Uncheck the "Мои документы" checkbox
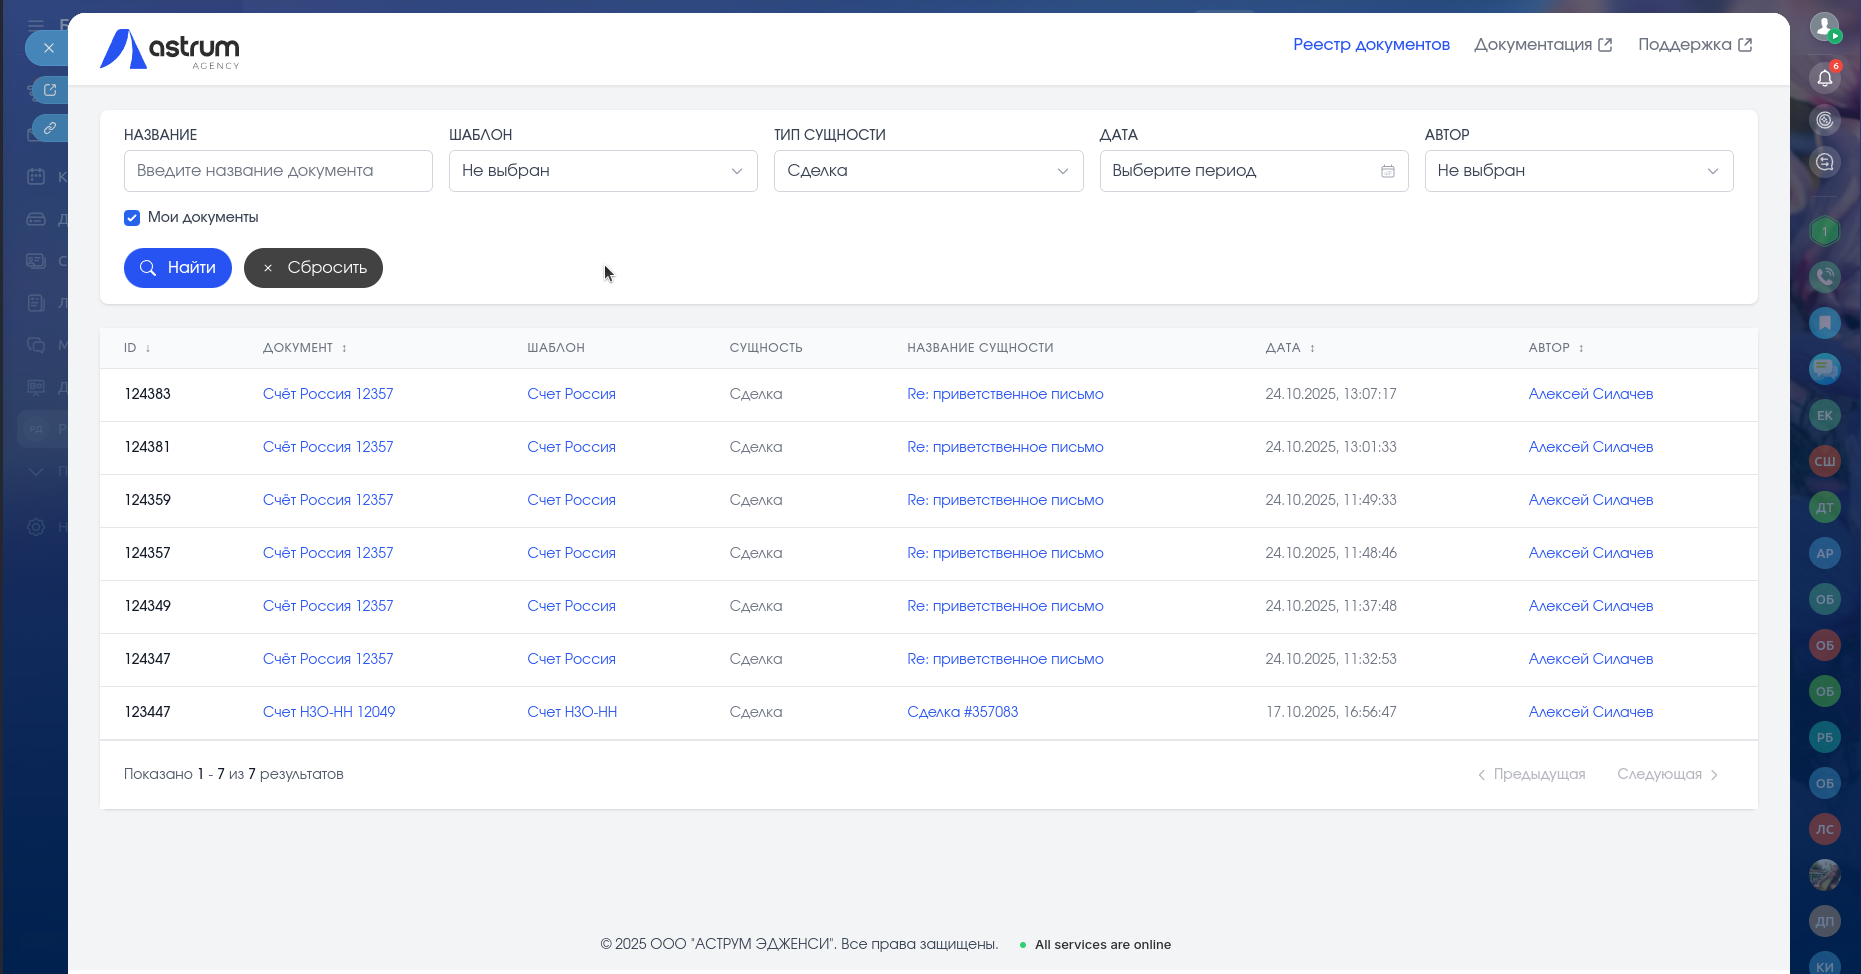This screenshot has height=974, width=1861. pyautogui.click(x=132, y=218)
